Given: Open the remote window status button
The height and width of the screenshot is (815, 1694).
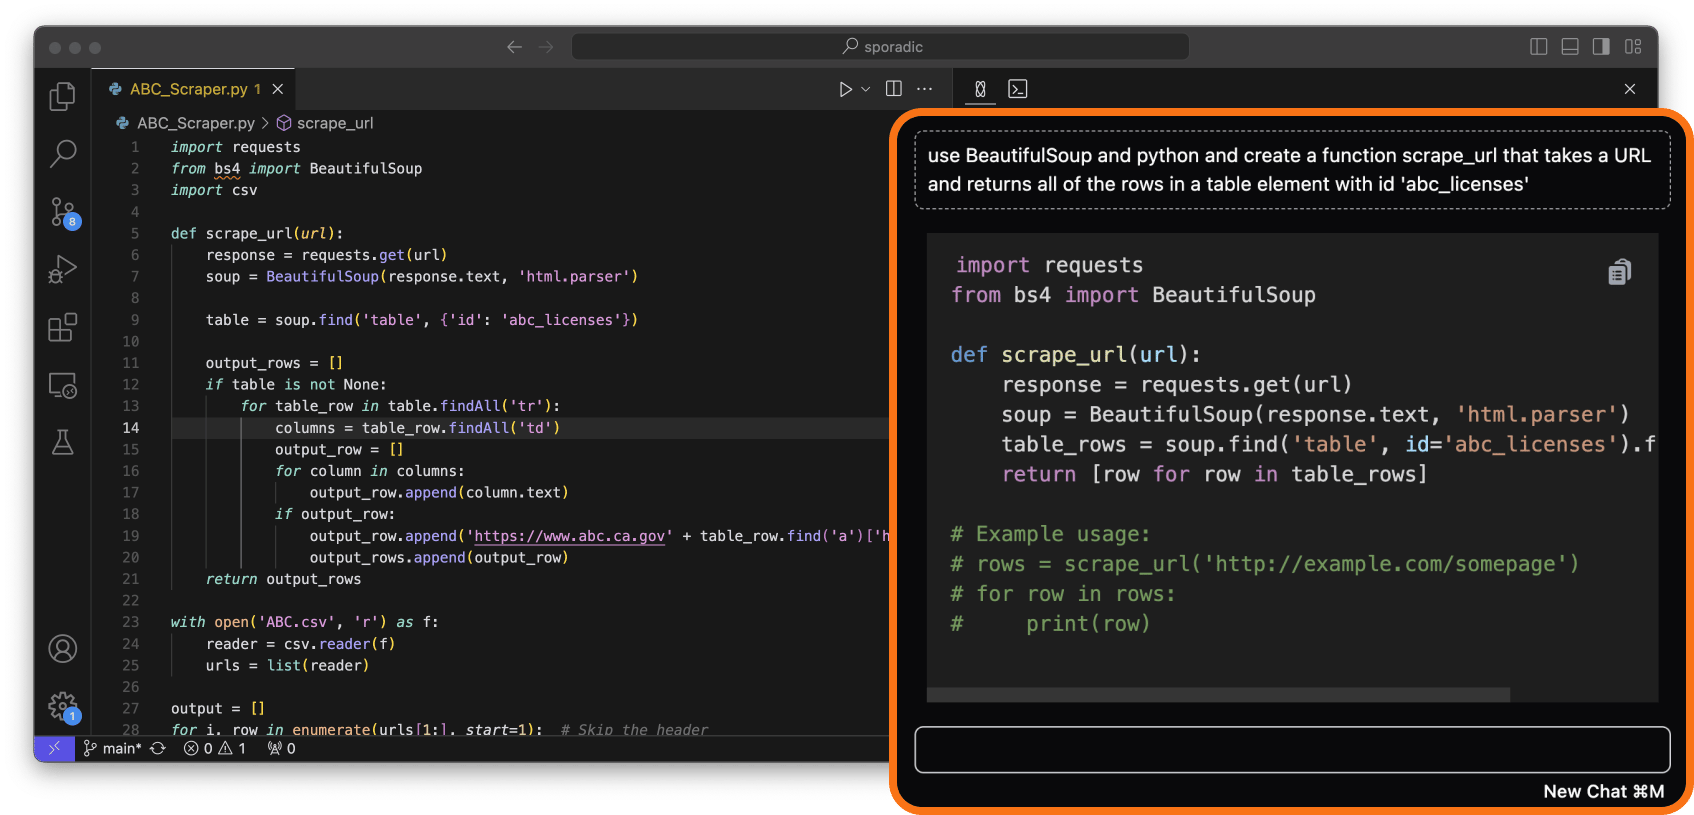Looking at the screenshot, I should [54, 748].
